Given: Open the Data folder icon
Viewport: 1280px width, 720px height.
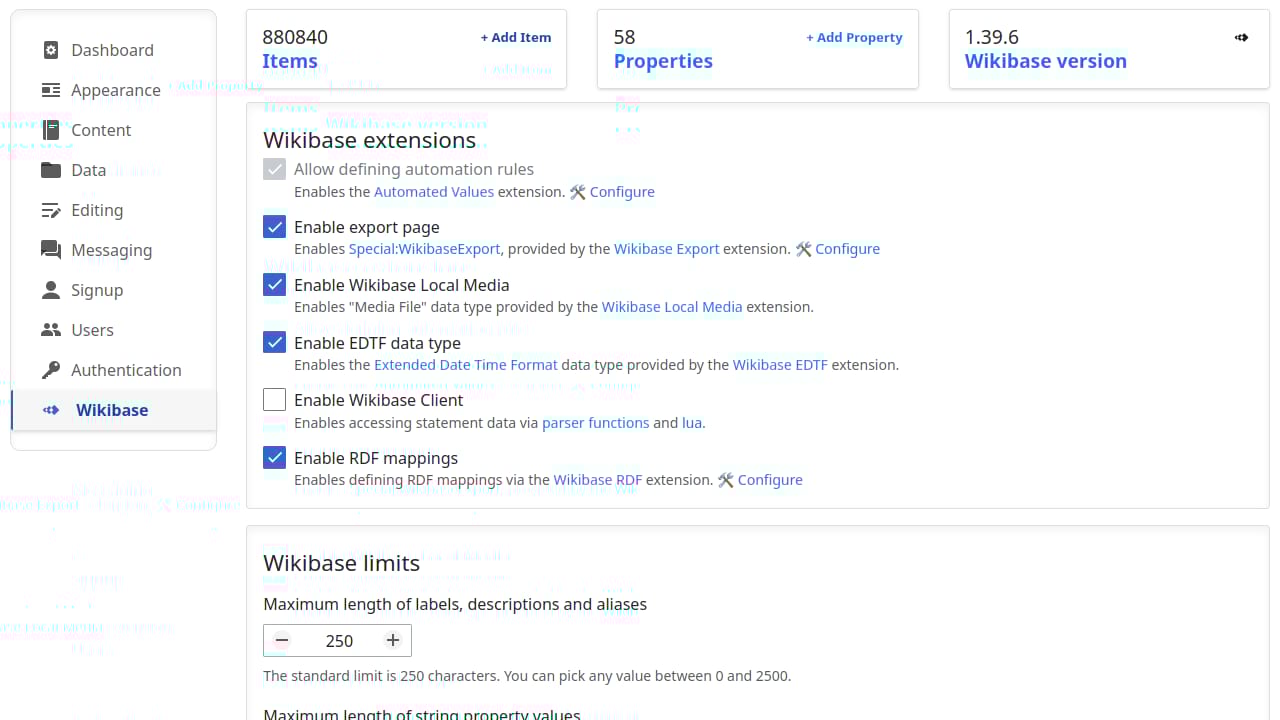Looking at the screenshot, I should click(49, 170).
